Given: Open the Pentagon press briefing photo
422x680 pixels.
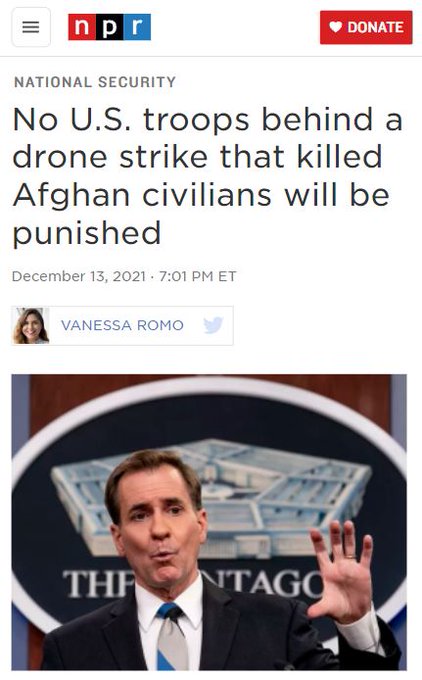Looking at the screenshot, I should [209, 522].
